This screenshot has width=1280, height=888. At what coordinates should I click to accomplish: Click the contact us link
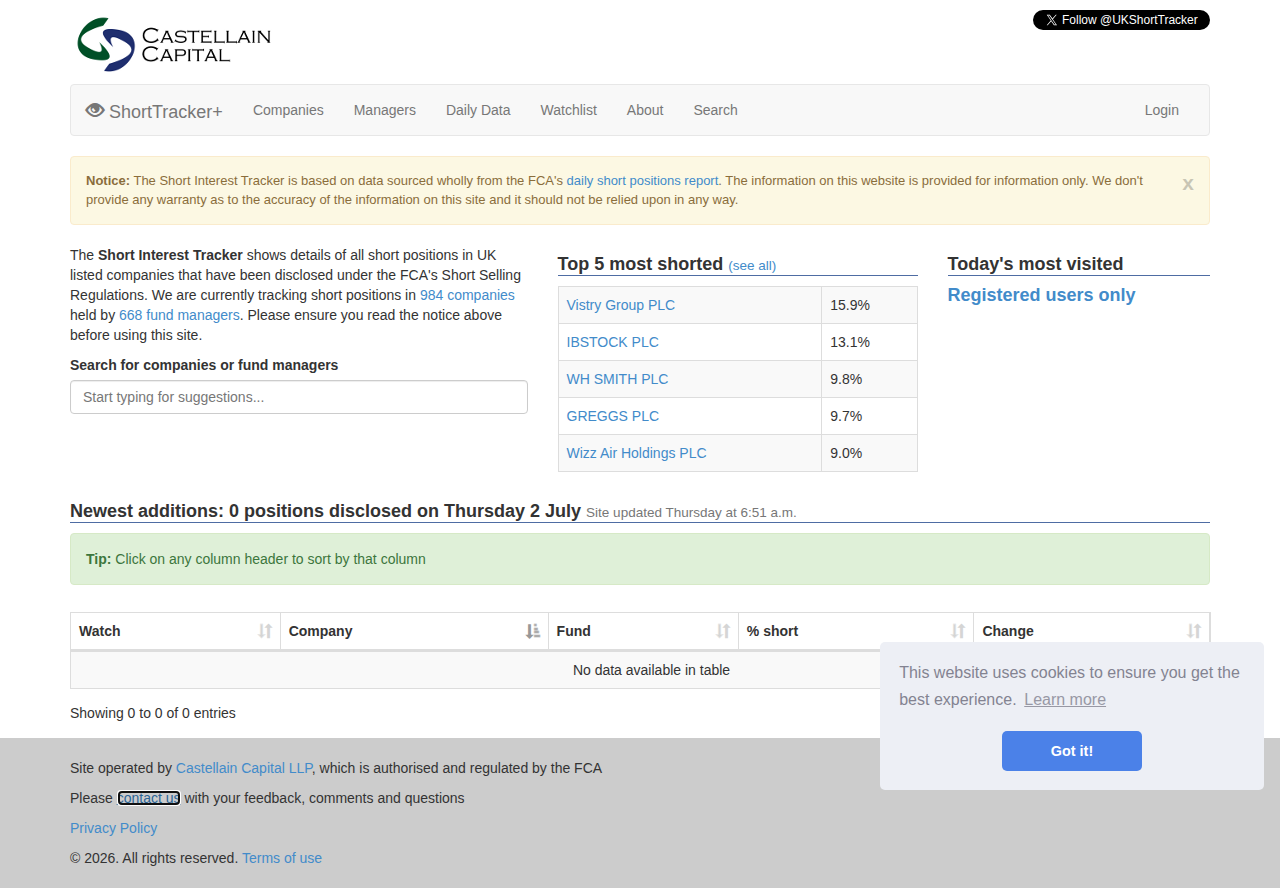pos(149,798)
